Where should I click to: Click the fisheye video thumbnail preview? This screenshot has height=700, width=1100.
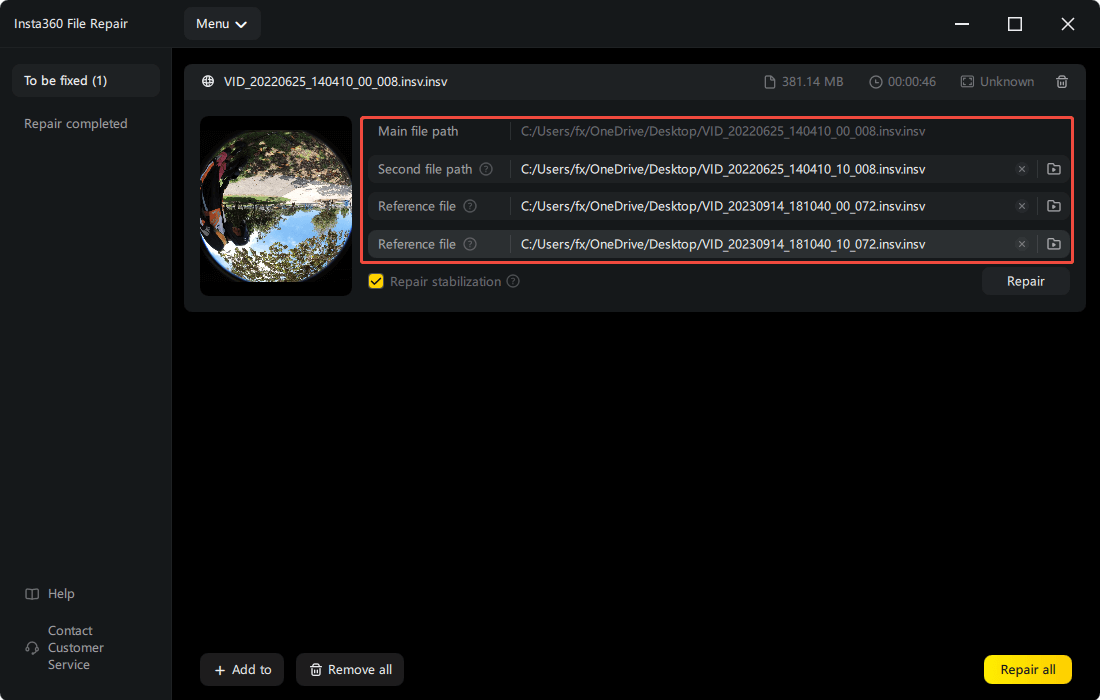pos(275,206)
